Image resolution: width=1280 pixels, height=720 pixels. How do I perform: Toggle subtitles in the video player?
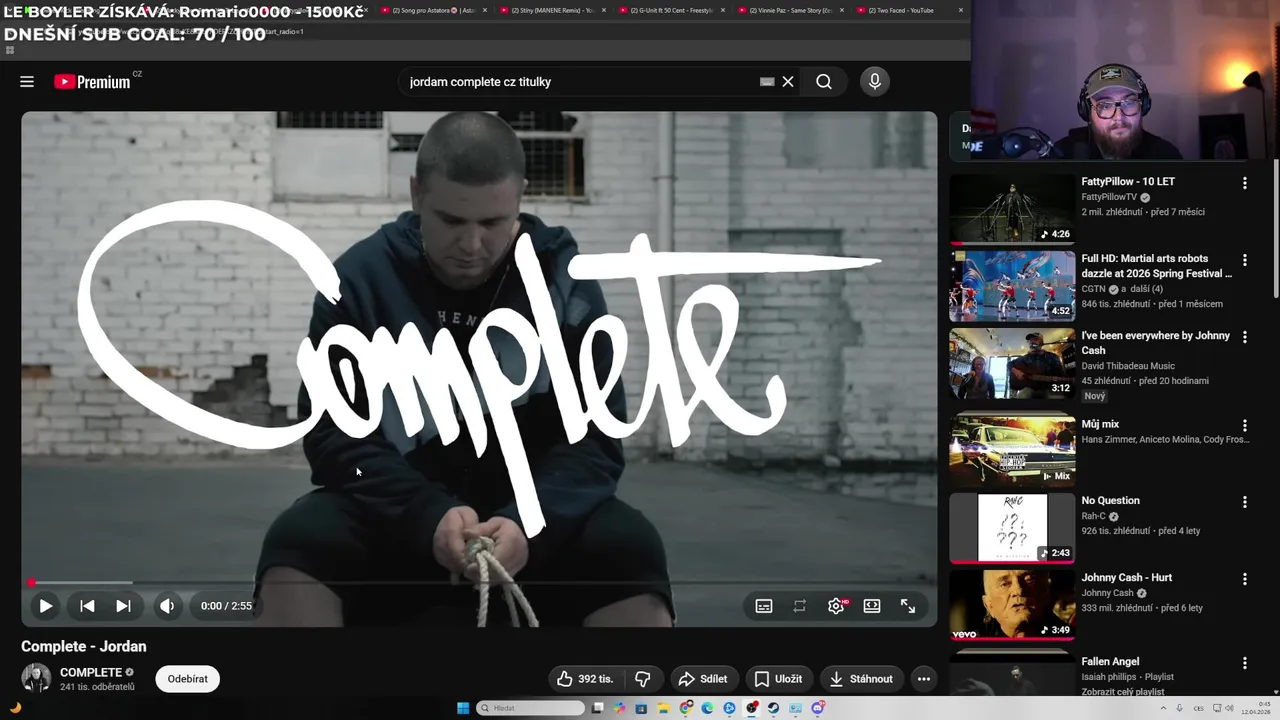click(x=764, y=606)
